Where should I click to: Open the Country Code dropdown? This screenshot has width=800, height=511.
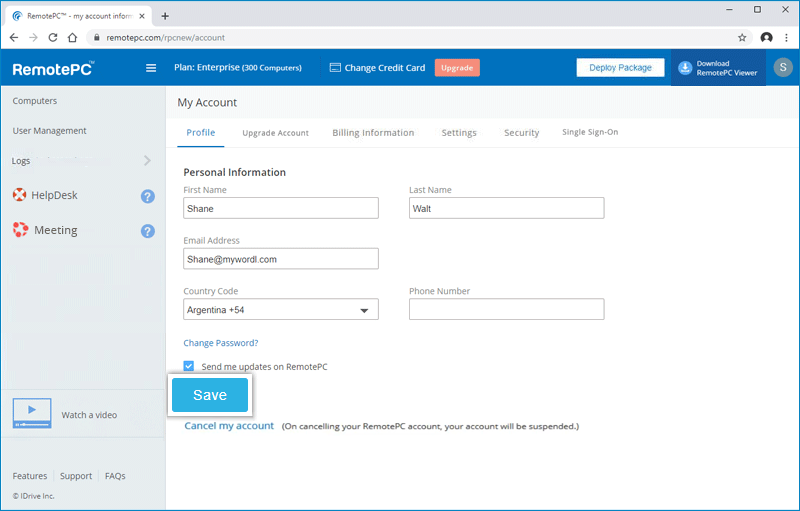pyautogui.click(x=281, y=309)
